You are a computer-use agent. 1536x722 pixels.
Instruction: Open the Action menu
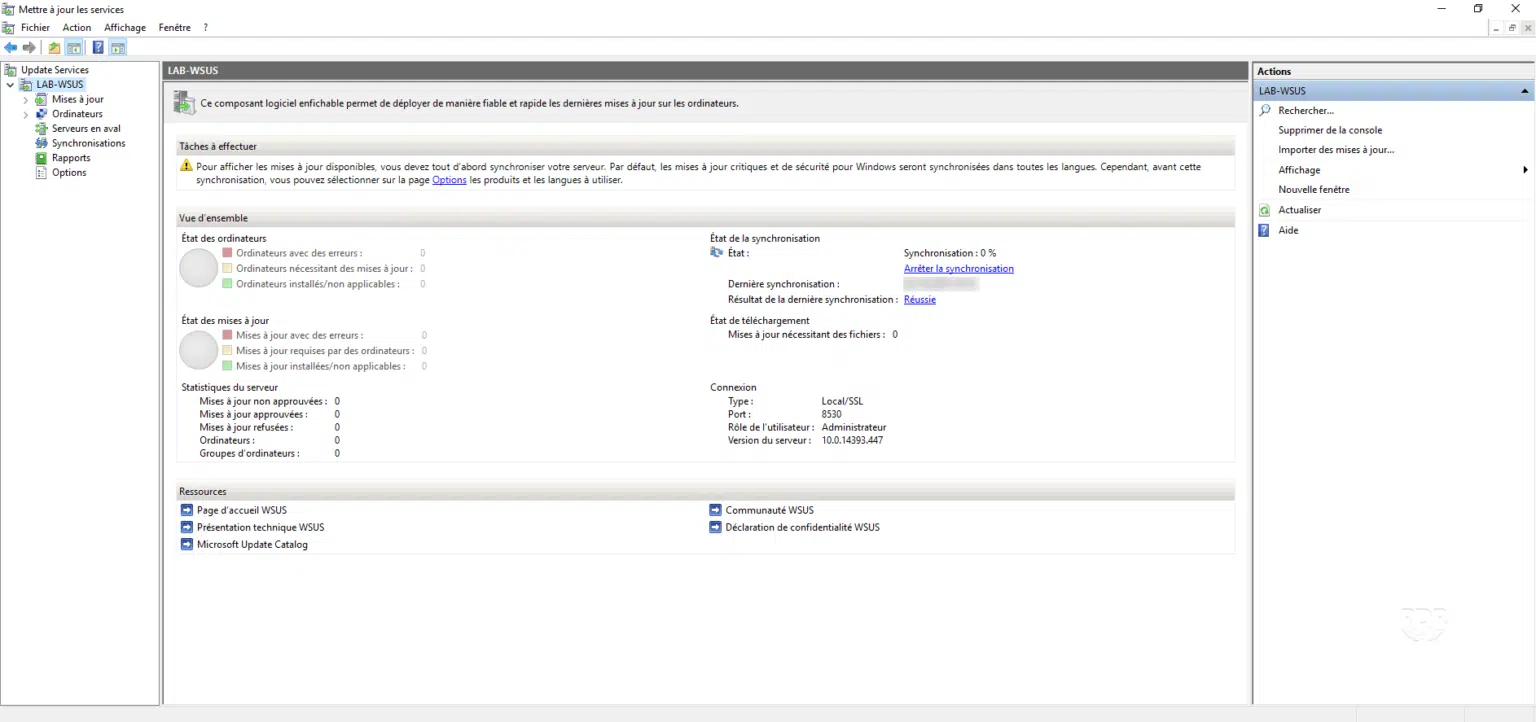click(77, 28)
